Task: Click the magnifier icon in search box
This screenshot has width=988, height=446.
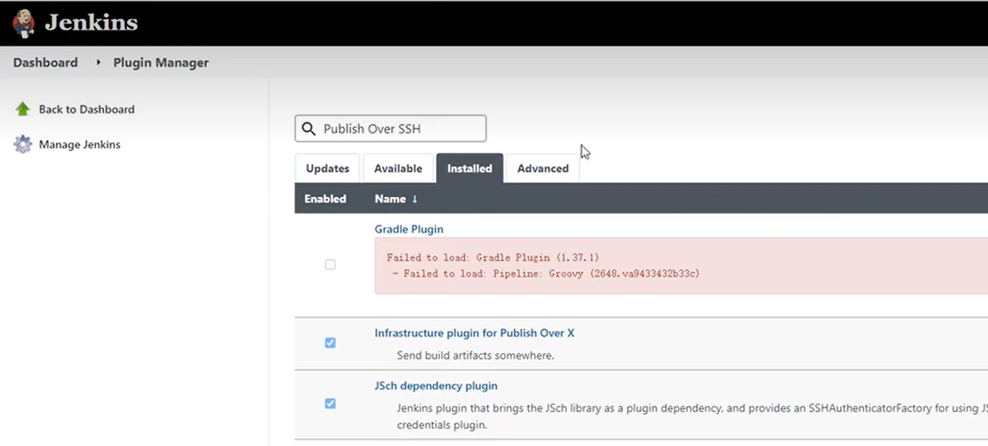Action: click(x=308, y=129)
